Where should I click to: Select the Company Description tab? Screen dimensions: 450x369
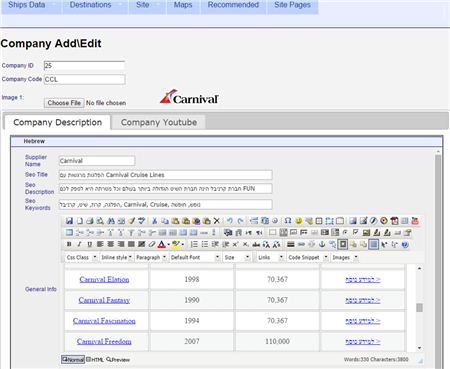pos(57,122)
